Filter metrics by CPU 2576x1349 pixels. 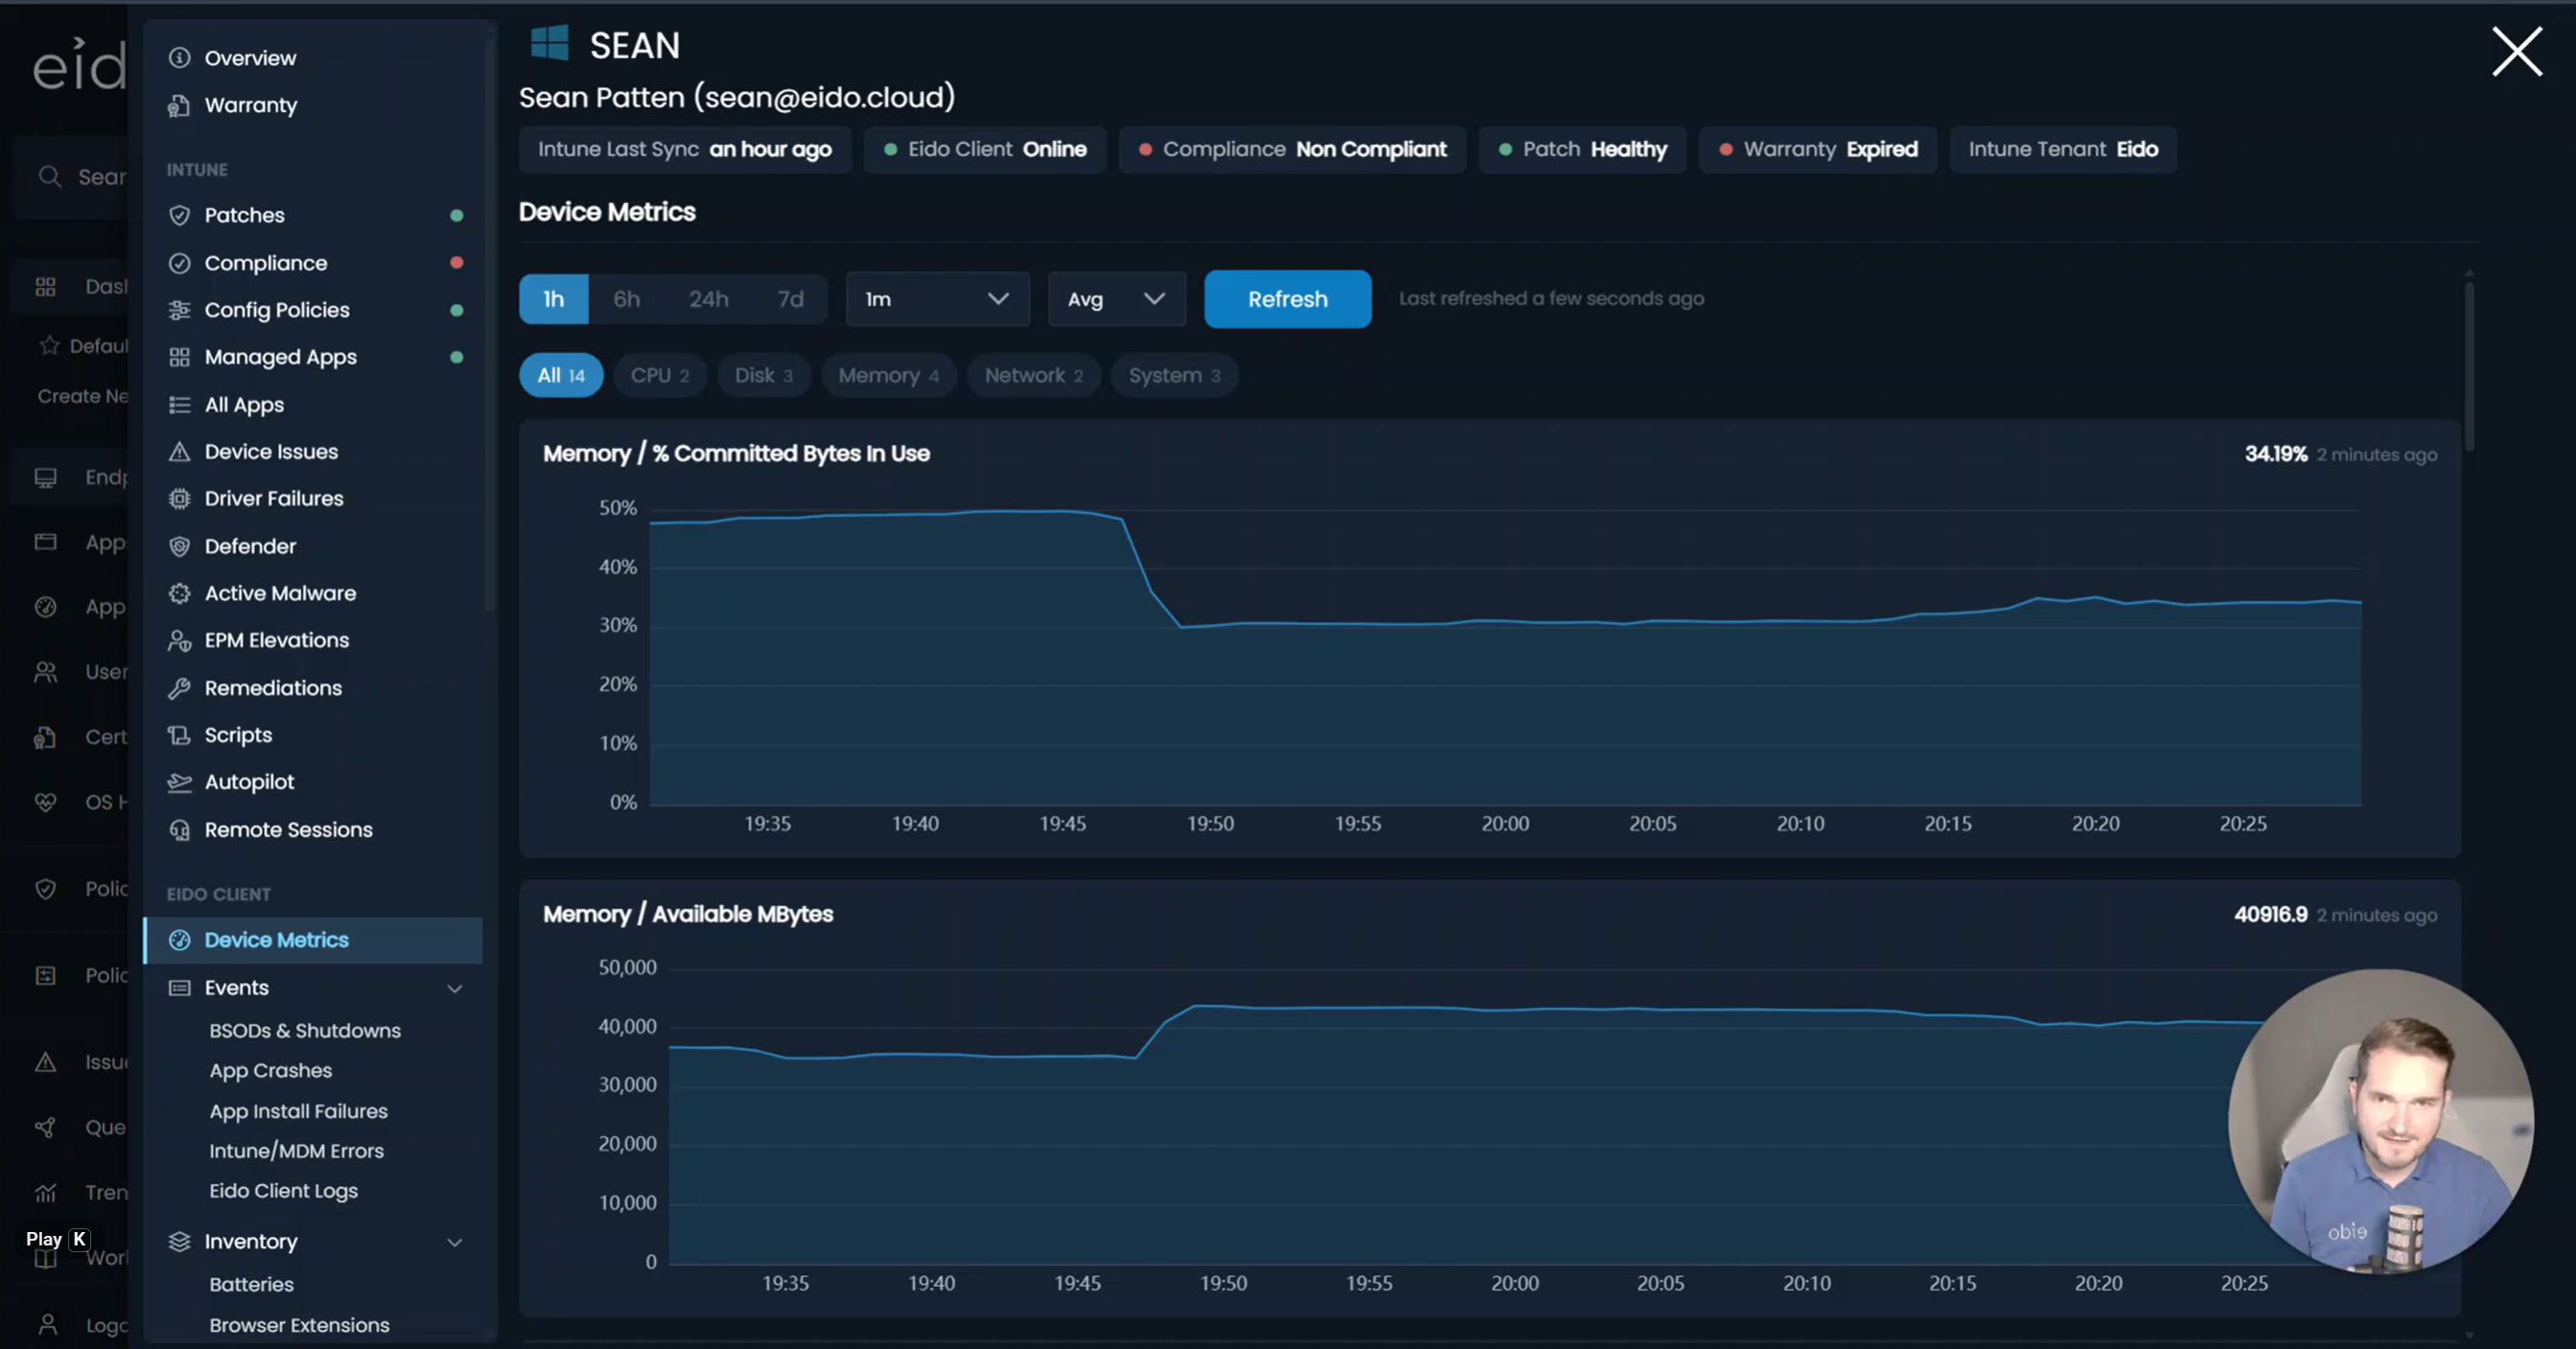click(660, 376)
